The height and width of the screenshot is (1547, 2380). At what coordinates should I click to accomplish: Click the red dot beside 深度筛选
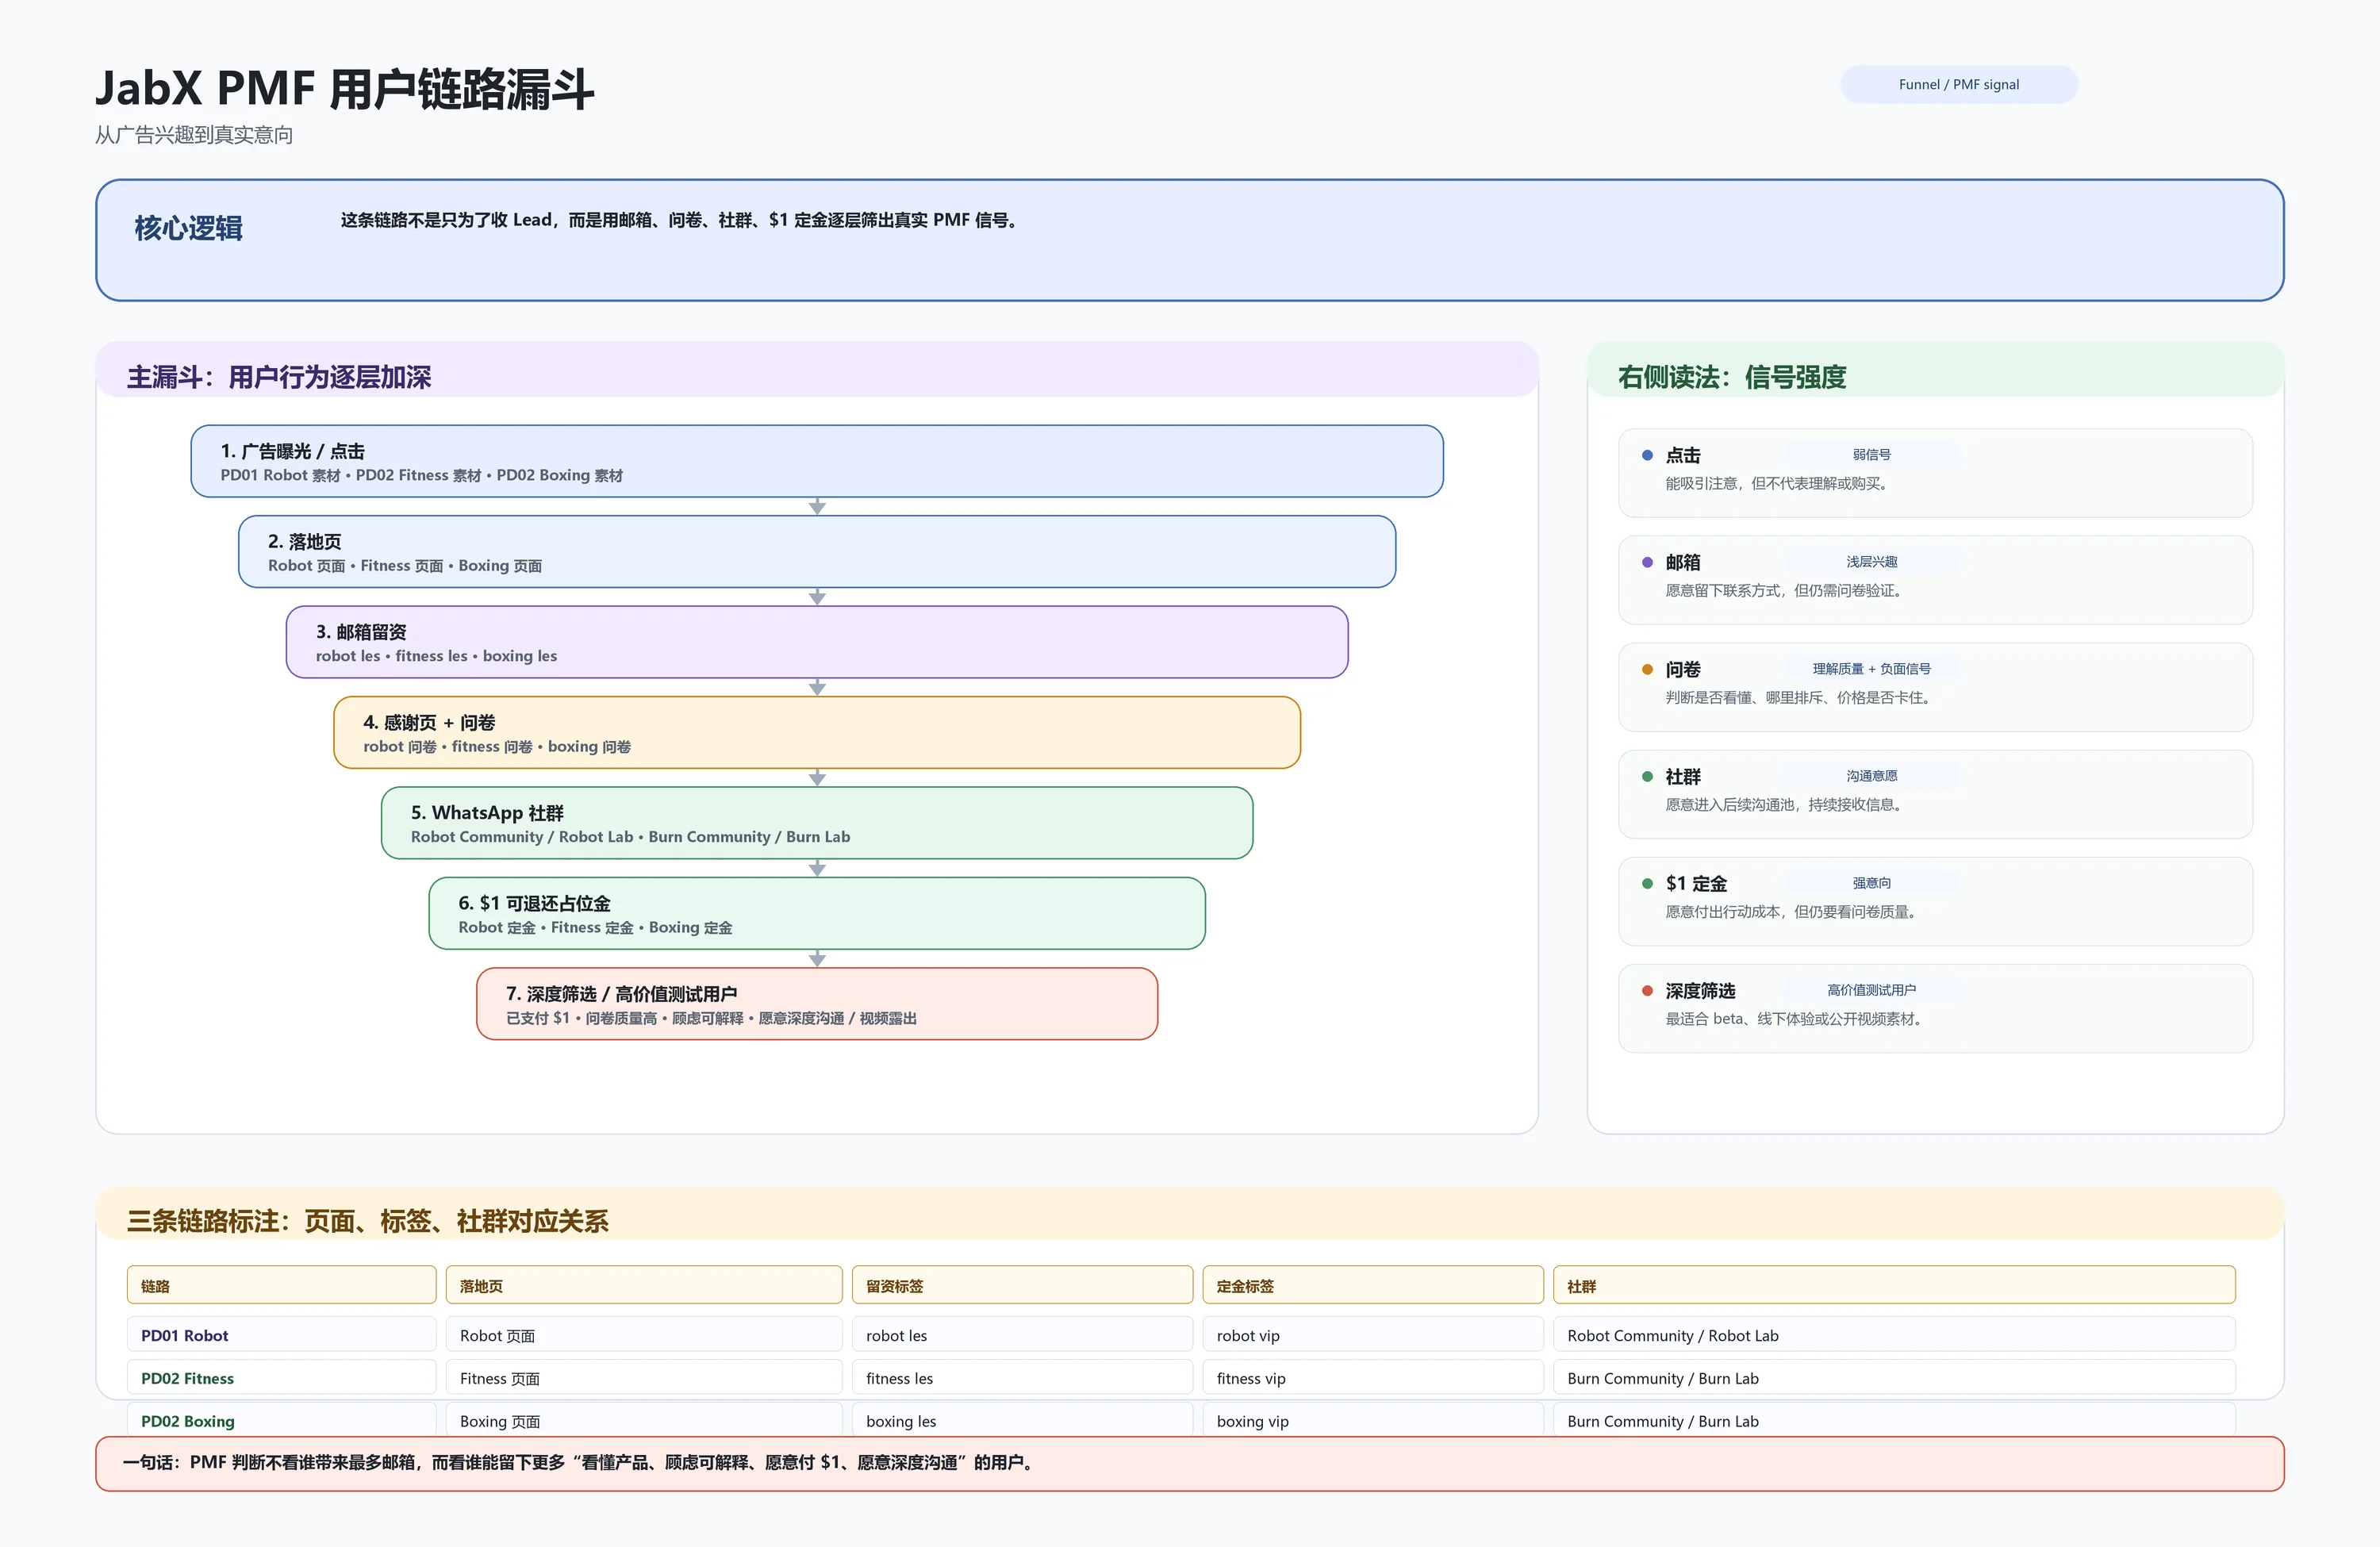[1647, 990]
